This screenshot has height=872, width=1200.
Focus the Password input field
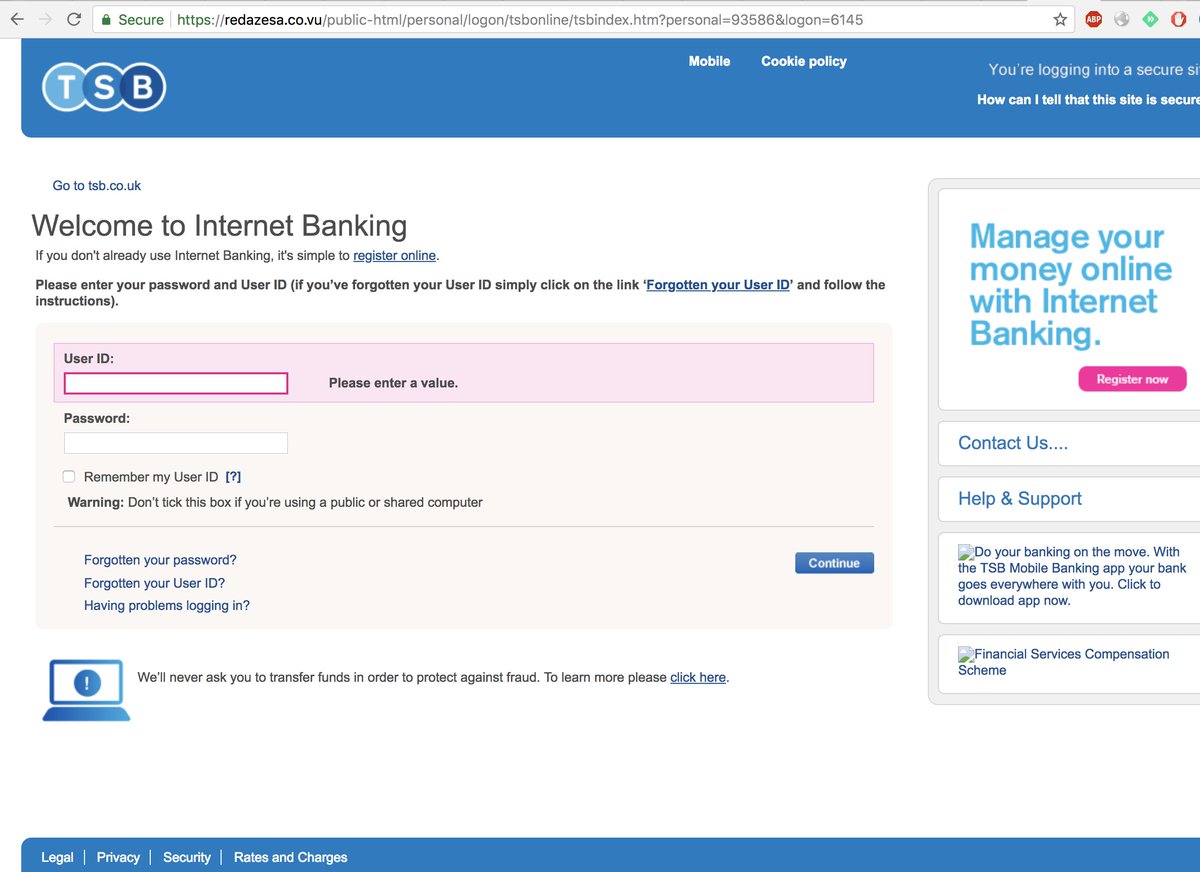click(x=176, y=443)
